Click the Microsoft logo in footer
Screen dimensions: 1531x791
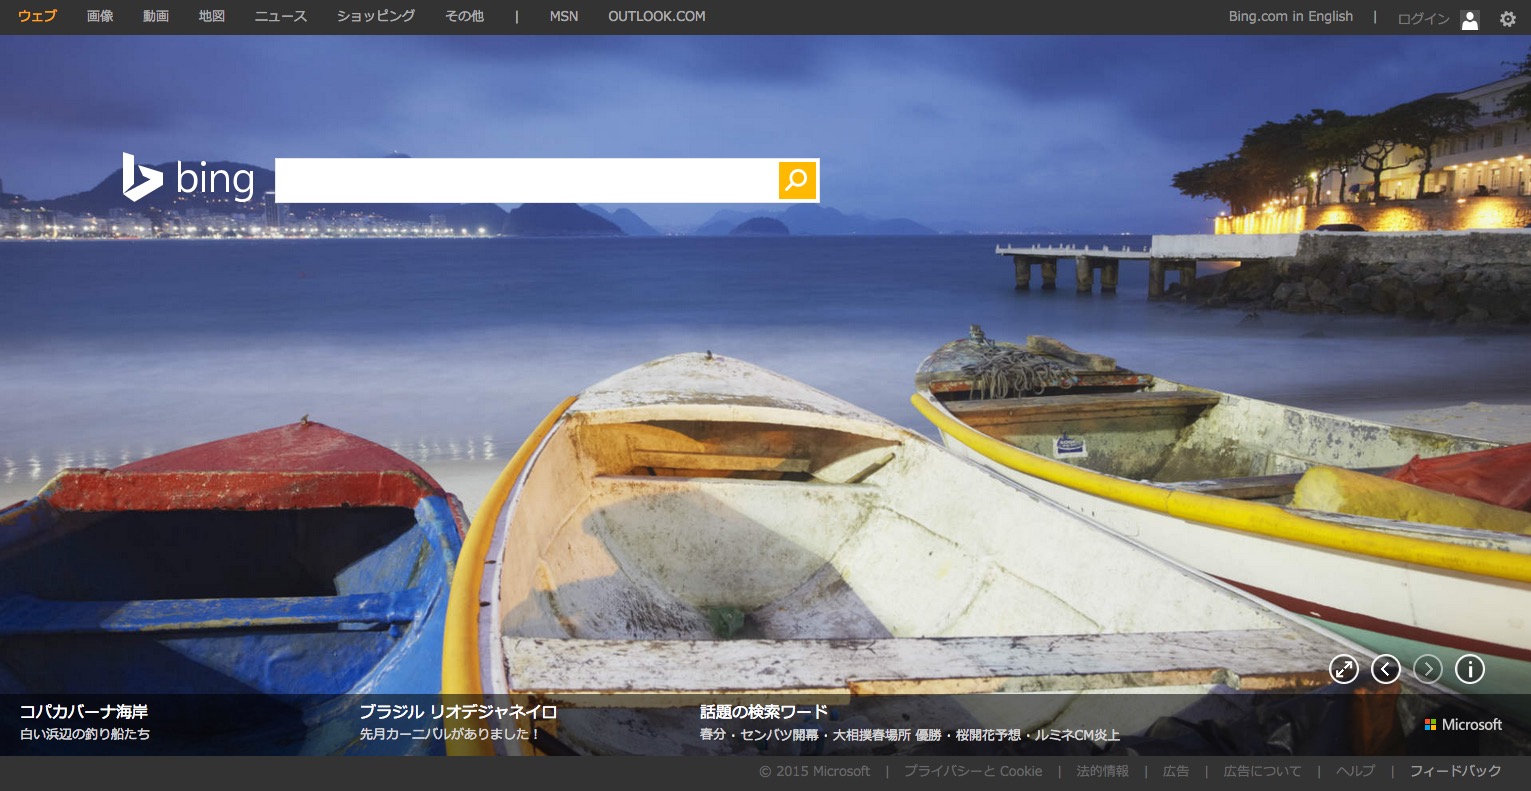pos(1463,724)
